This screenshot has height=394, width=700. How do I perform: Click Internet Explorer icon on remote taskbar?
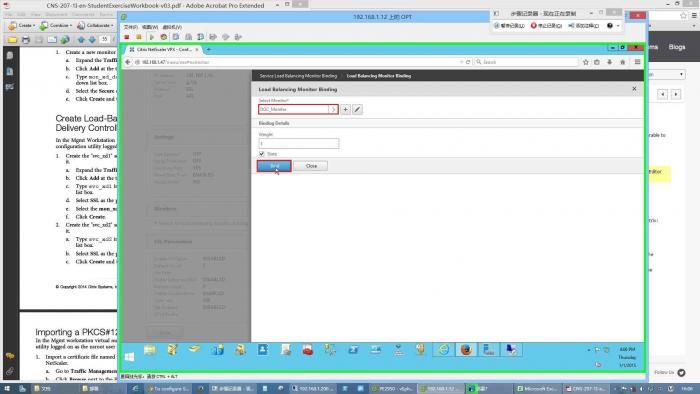coord(443,350)
